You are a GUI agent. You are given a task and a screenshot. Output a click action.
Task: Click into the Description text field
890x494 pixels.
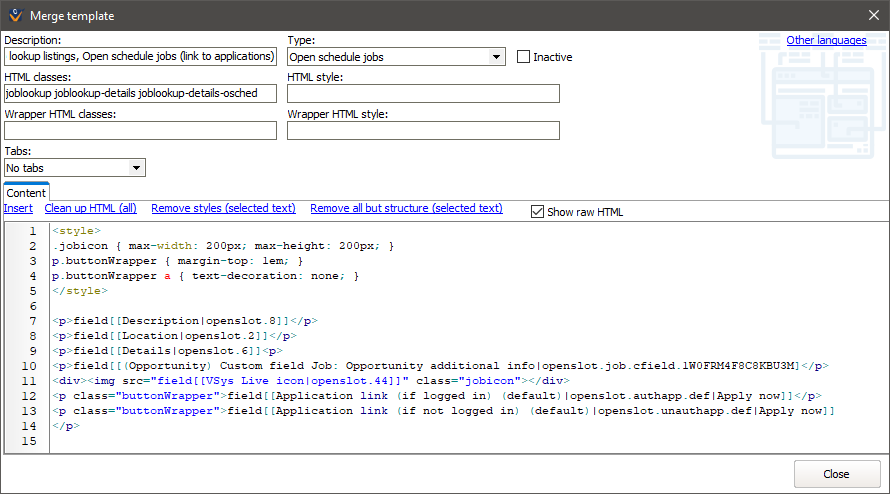tap(140, 57)
